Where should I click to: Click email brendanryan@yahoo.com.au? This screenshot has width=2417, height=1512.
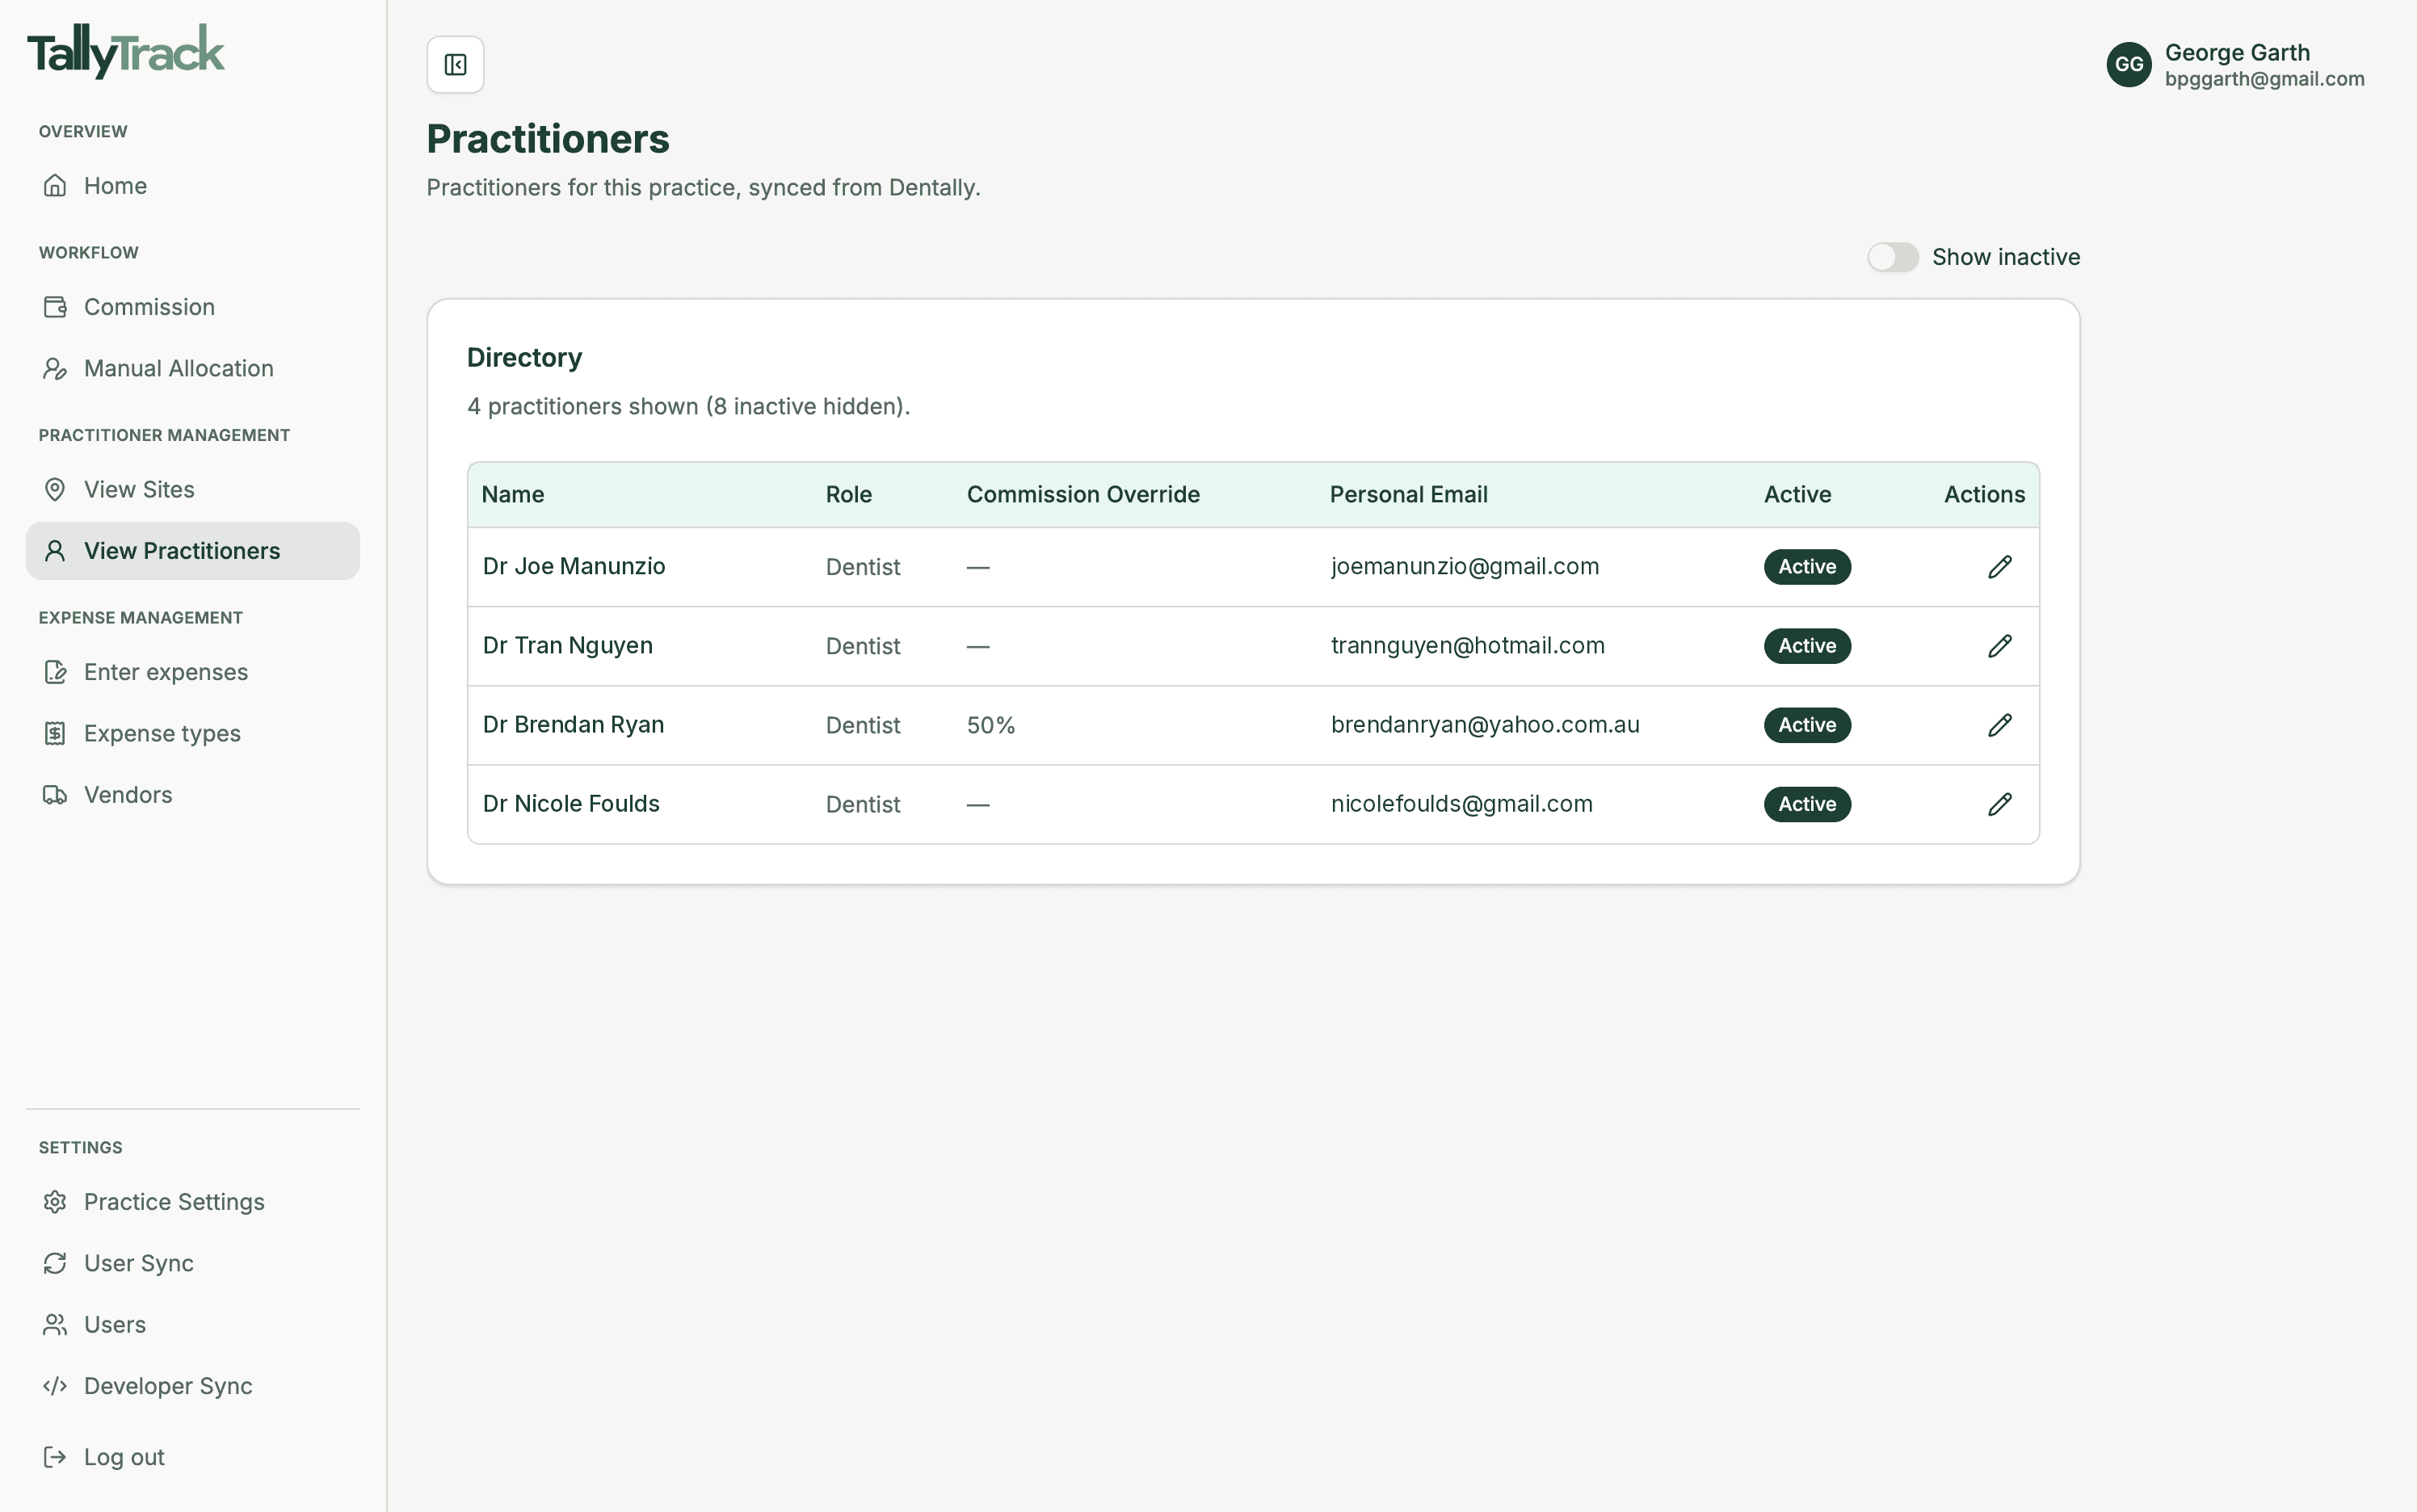1485,725
